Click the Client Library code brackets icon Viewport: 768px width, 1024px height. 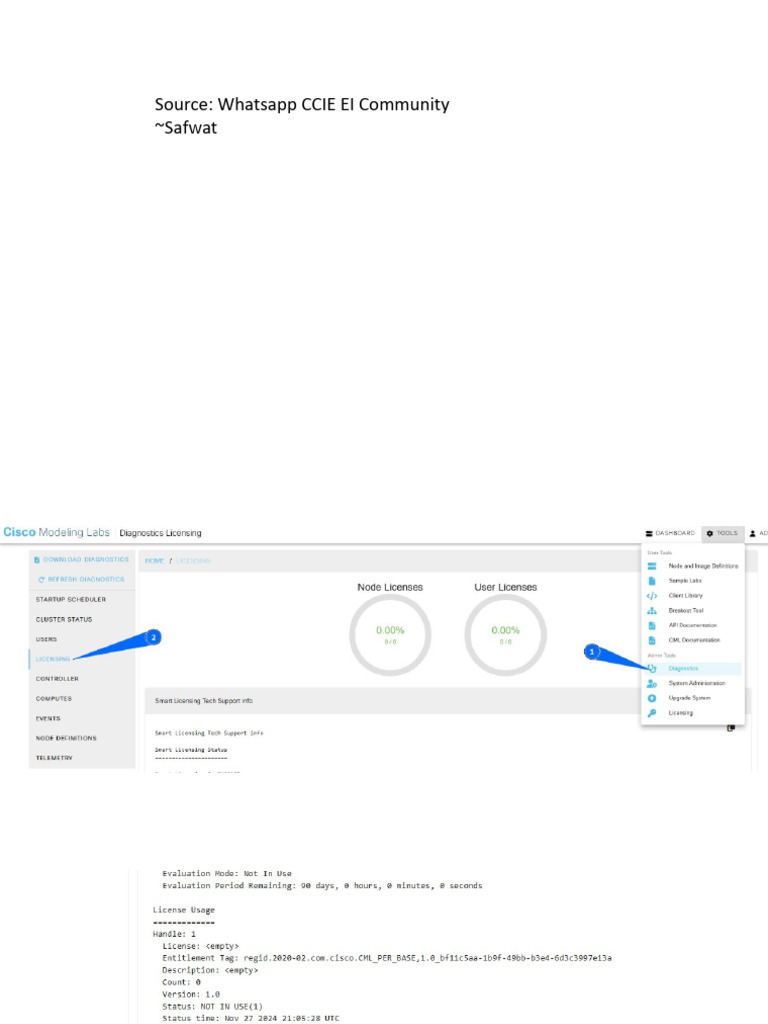(652, 596)
